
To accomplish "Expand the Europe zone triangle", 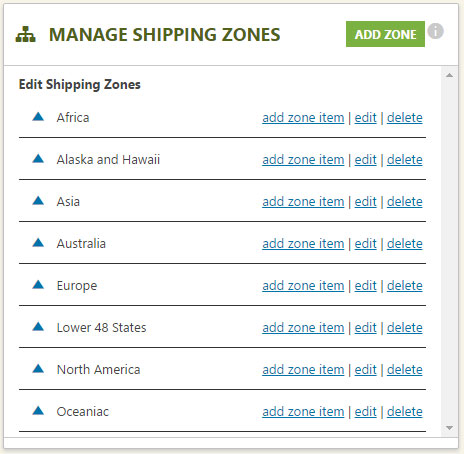I will (38, 284).
